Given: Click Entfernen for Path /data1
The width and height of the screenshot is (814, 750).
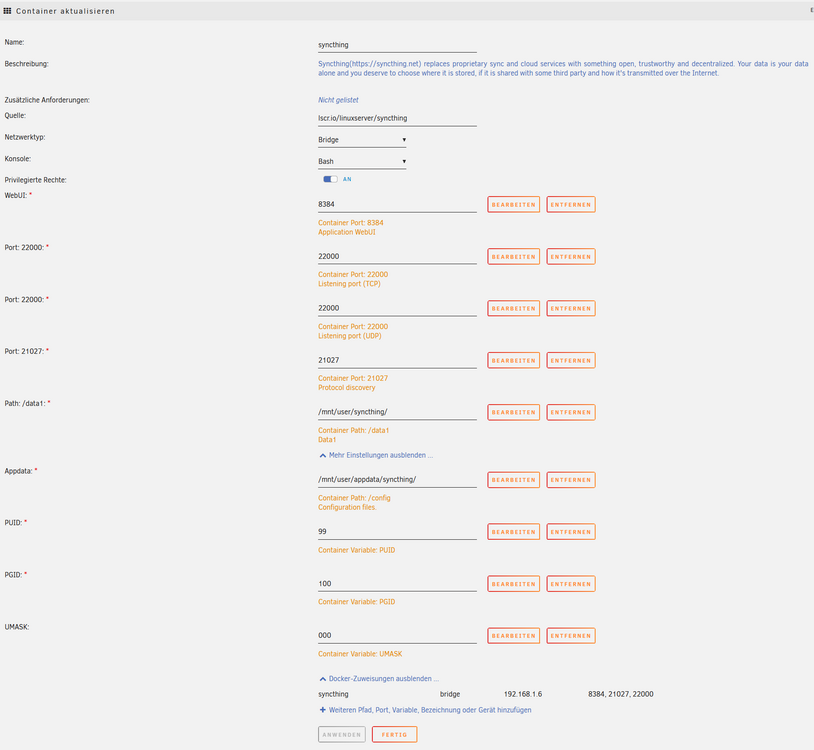Looking at the screenshot, I should pos(571,412).
